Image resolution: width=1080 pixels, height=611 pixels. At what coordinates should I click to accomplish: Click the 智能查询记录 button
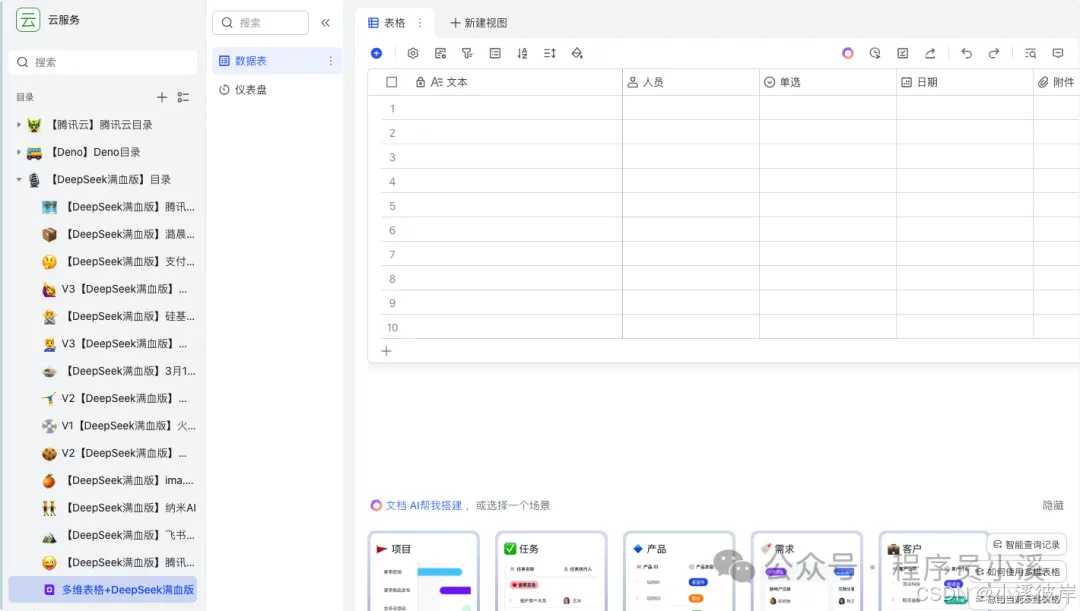point(1026,544)
